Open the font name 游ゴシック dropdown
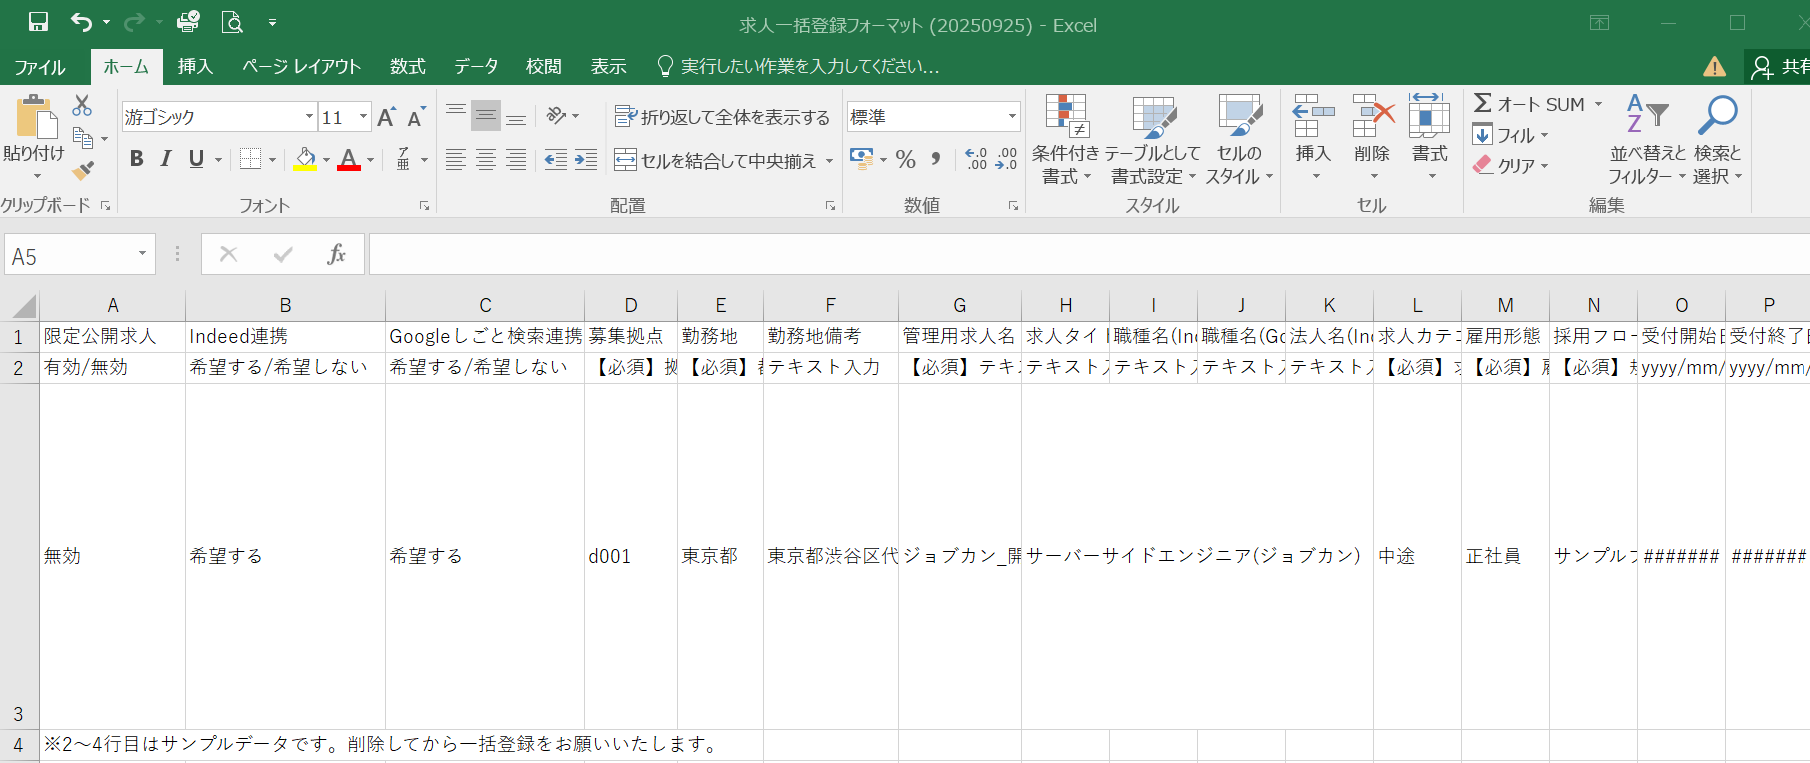 (x=309, y=117)
